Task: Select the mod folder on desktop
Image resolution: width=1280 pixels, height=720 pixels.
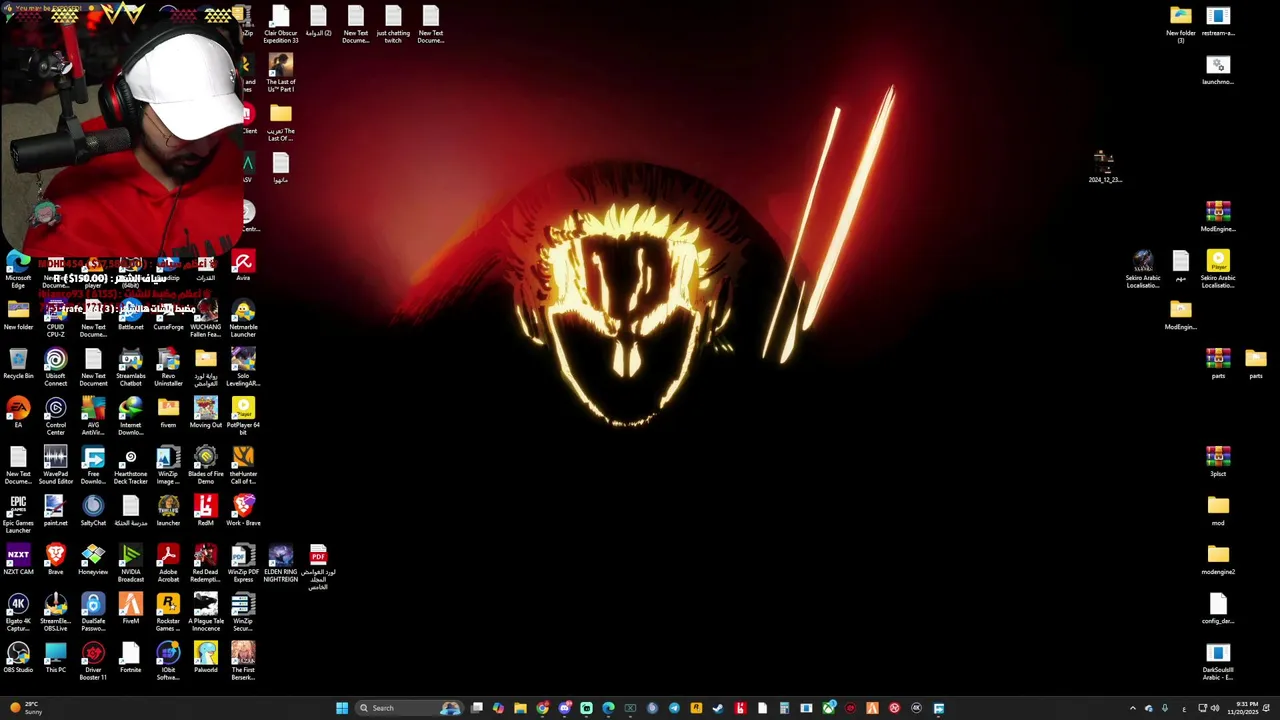Action: click(1218, 511)
